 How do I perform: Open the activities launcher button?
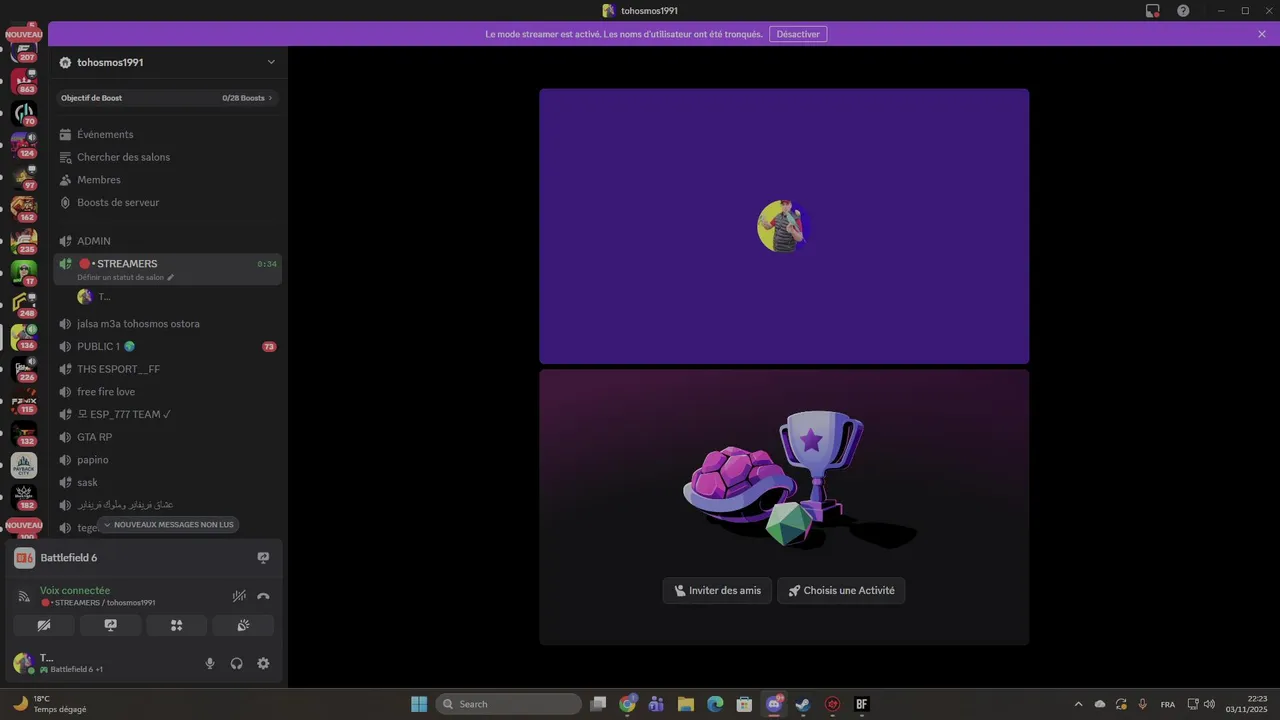176,625
